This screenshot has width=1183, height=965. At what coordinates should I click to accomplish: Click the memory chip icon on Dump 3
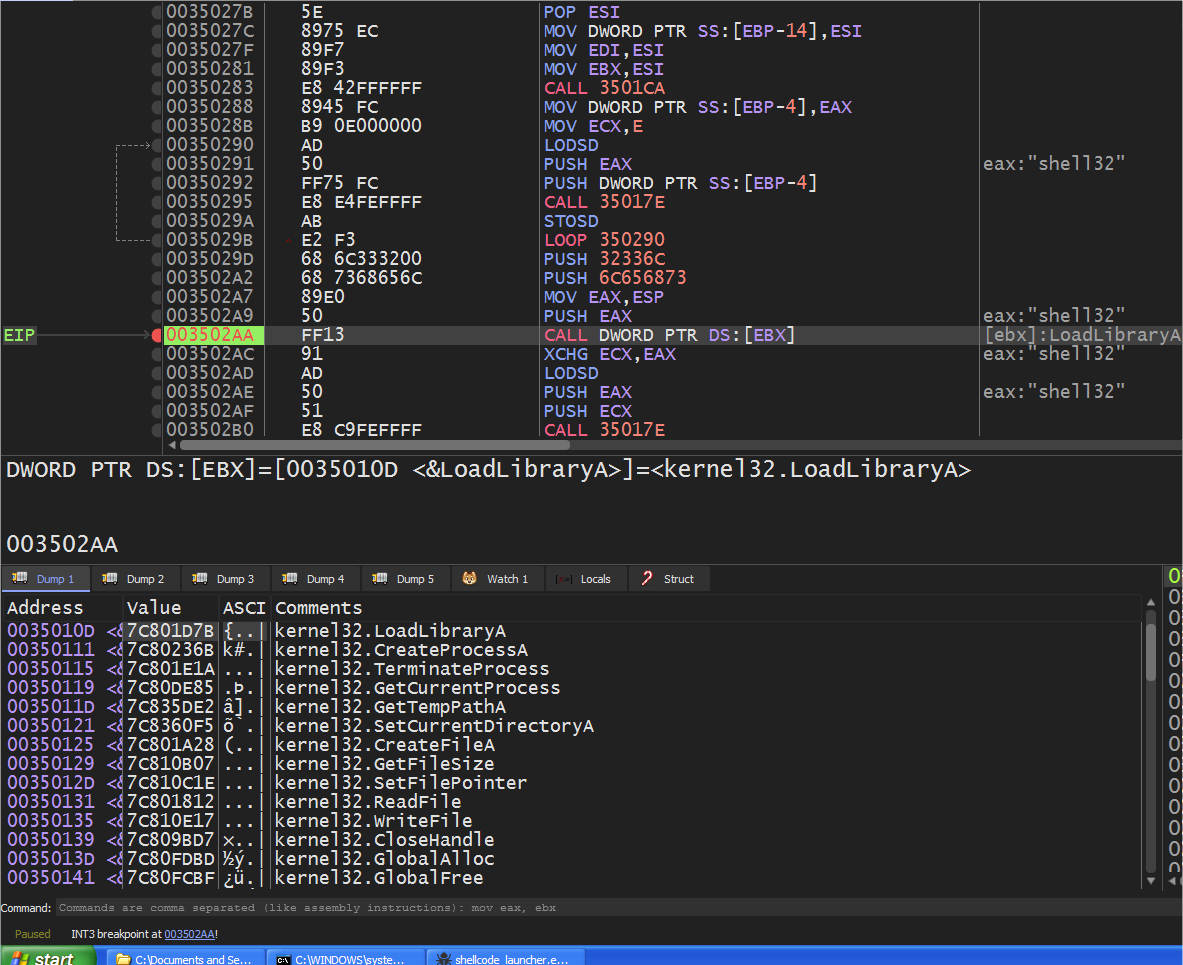click(199, 579)
